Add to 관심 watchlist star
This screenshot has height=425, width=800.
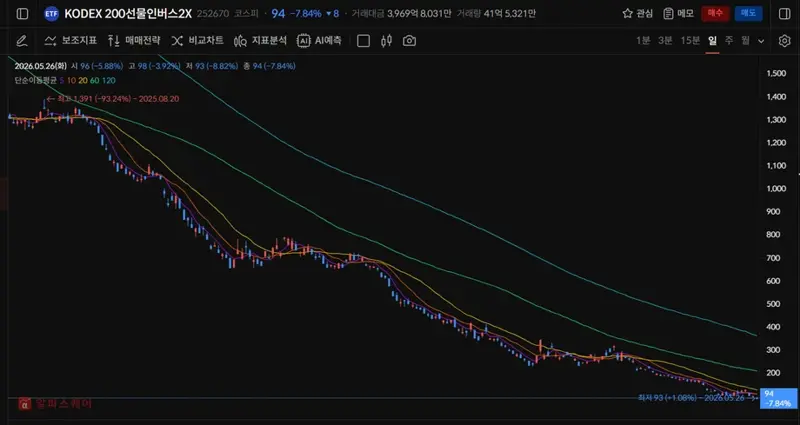coord(637,14)
